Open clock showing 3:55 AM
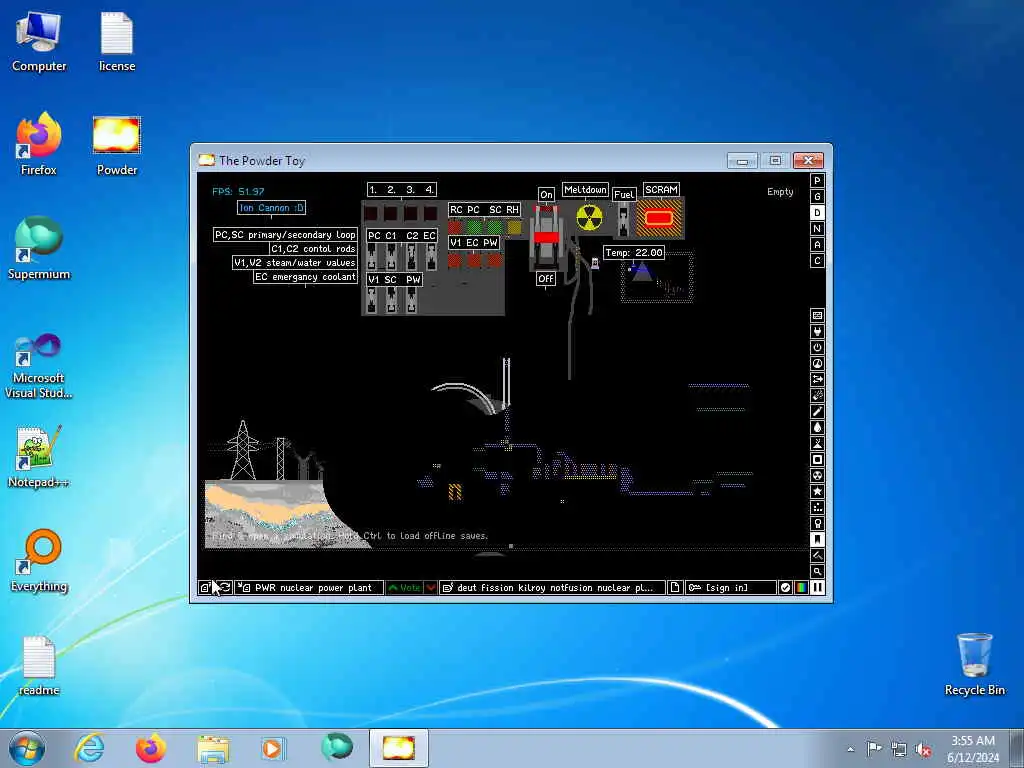The width and height of the screenshot is (1024, 768). coord(973,749)
